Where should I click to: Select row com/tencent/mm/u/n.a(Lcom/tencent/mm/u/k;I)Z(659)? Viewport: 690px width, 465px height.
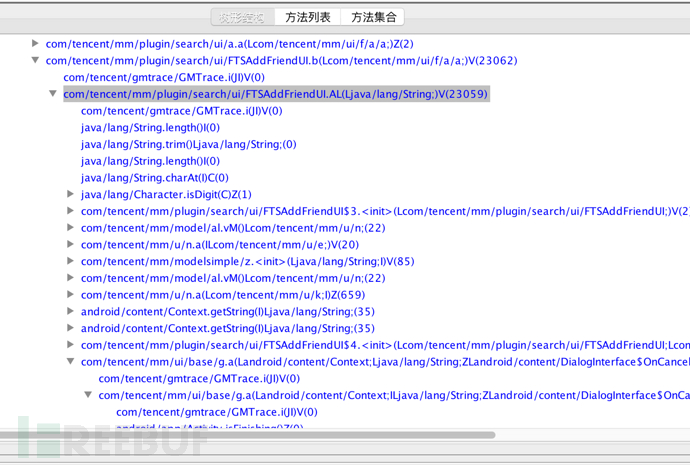click(x=223, y=295)
